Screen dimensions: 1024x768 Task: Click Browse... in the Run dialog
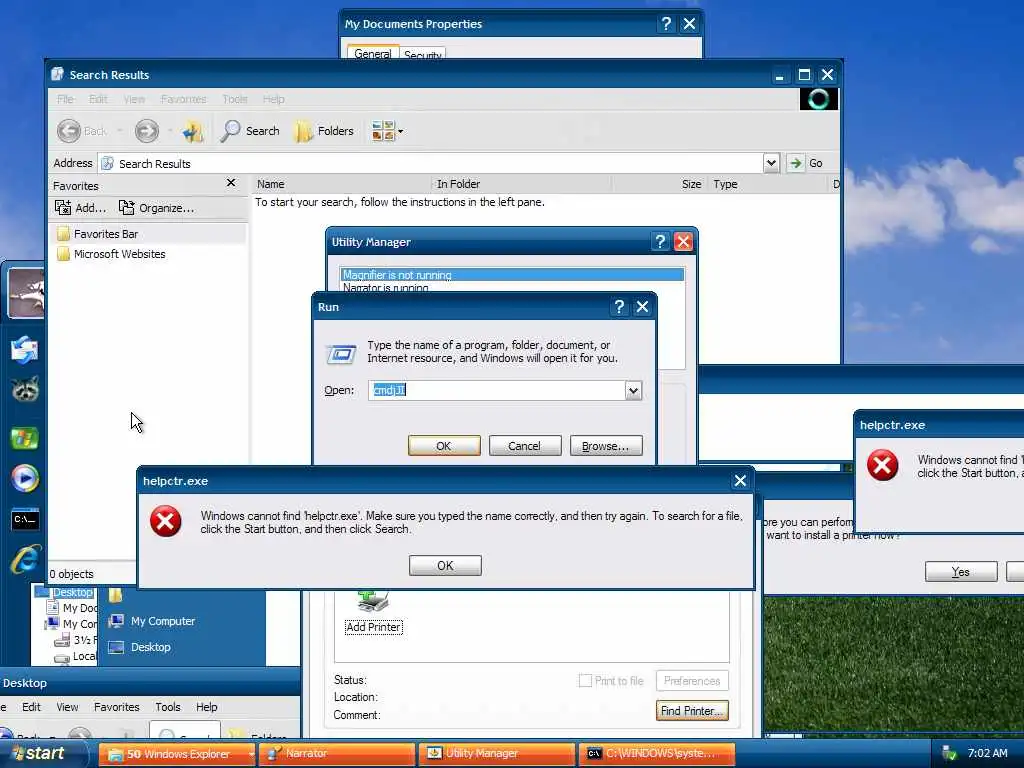tap(606, 445)
